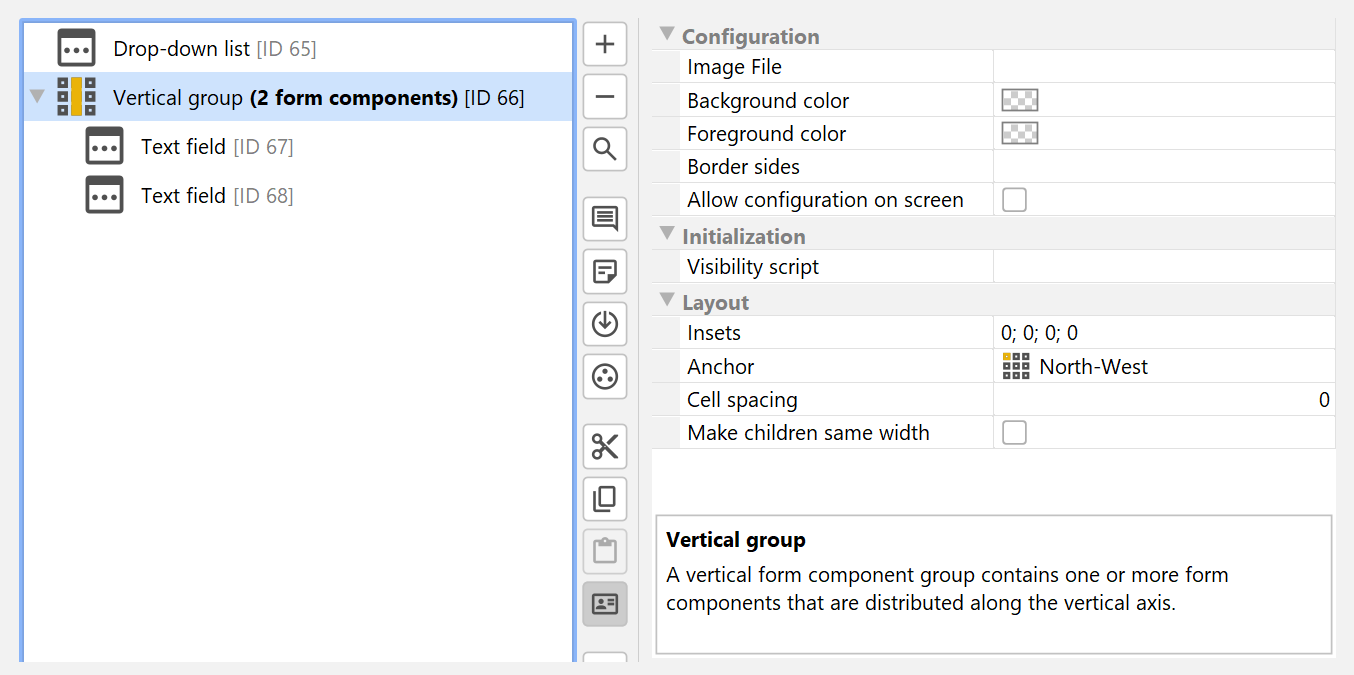Click the circled down-arrow icon
Screen dimensions: 1354x675
pyautogui.click(x=605, y=324)
